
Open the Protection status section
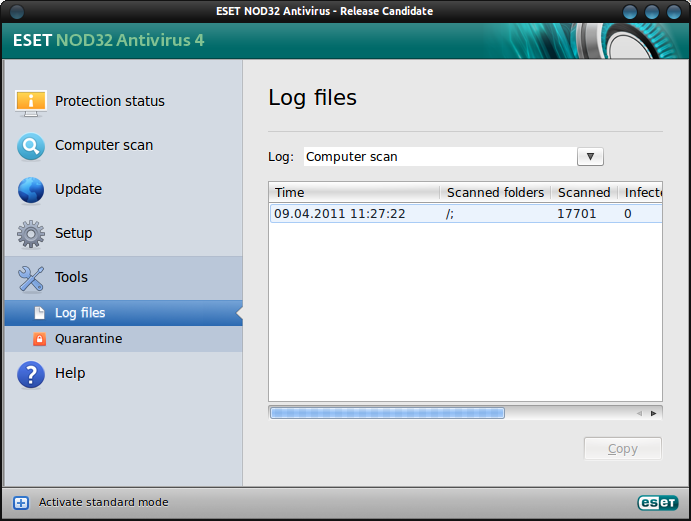[x=123, y=102]
